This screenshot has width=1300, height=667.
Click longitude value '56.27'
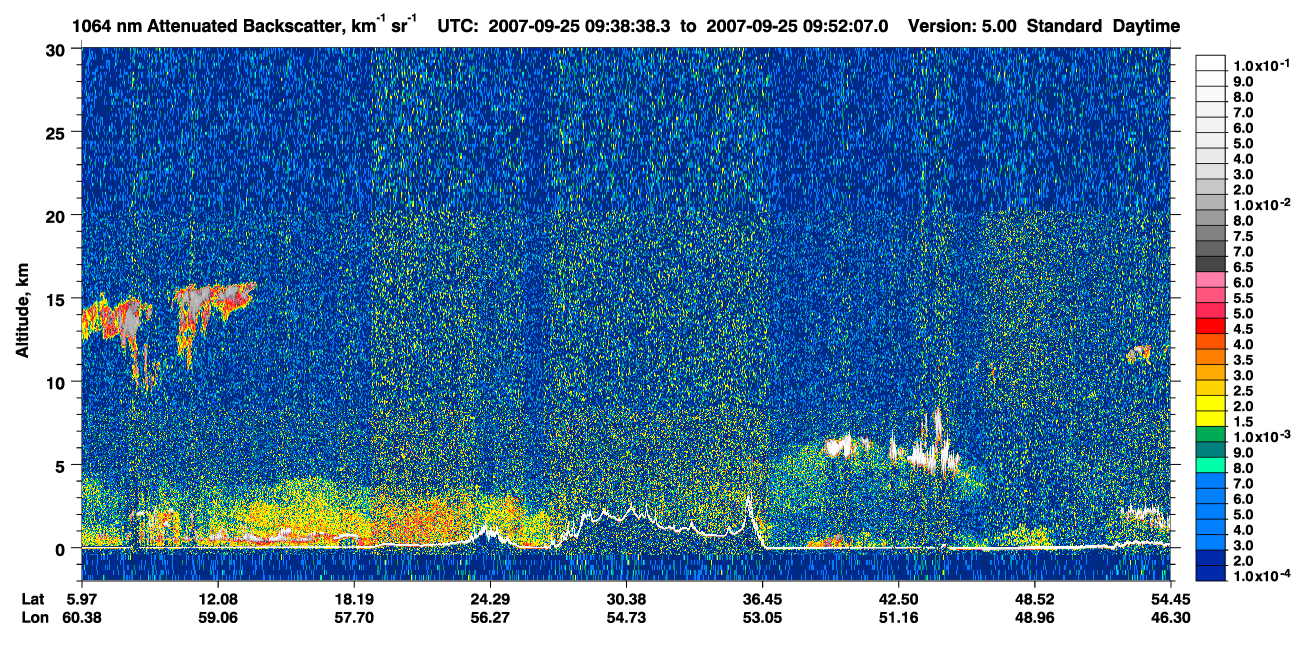point(490,617)
